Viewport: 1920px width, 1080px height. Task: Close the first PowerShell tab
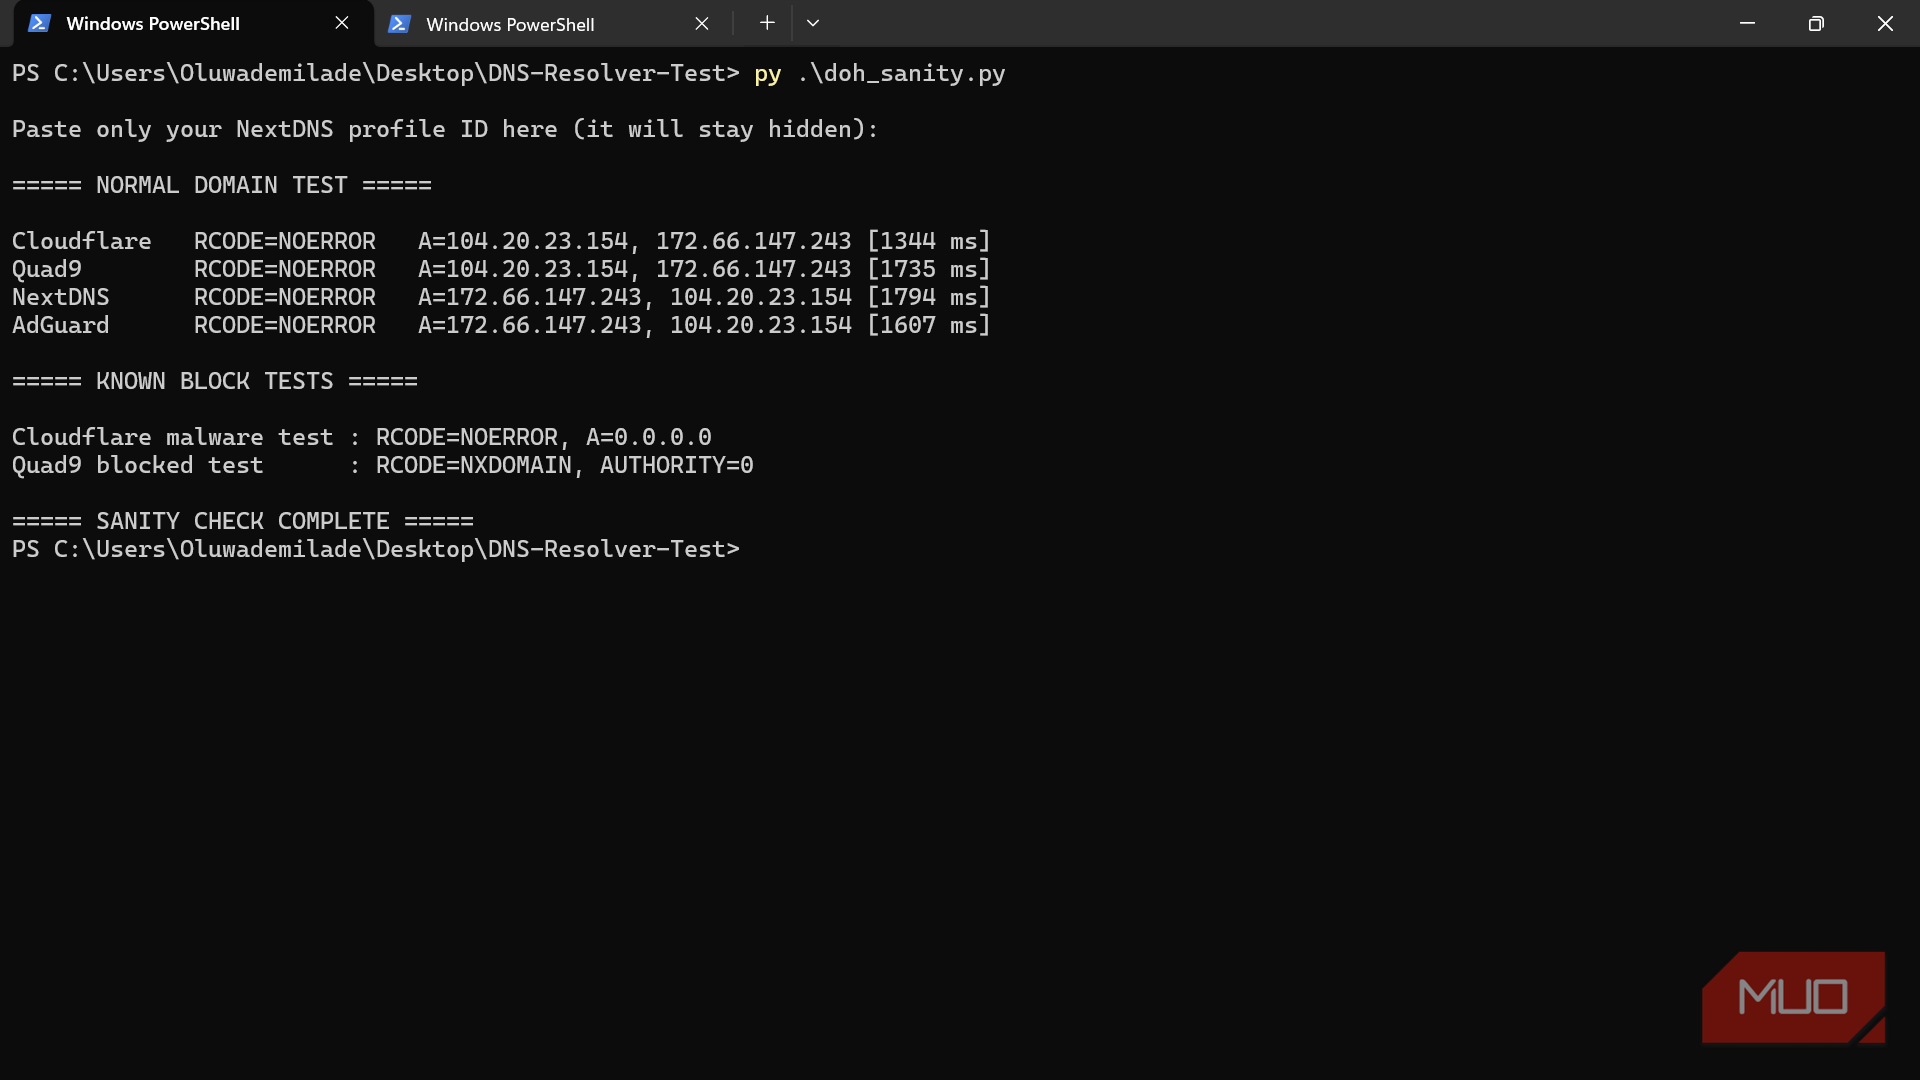(342, 23)
